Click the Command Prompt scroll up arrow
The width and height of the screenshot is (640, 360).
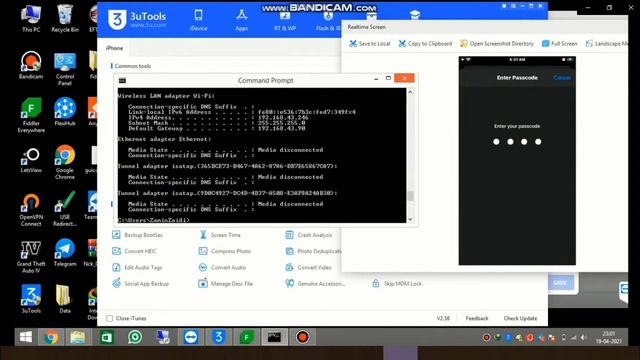pos(410,92)
